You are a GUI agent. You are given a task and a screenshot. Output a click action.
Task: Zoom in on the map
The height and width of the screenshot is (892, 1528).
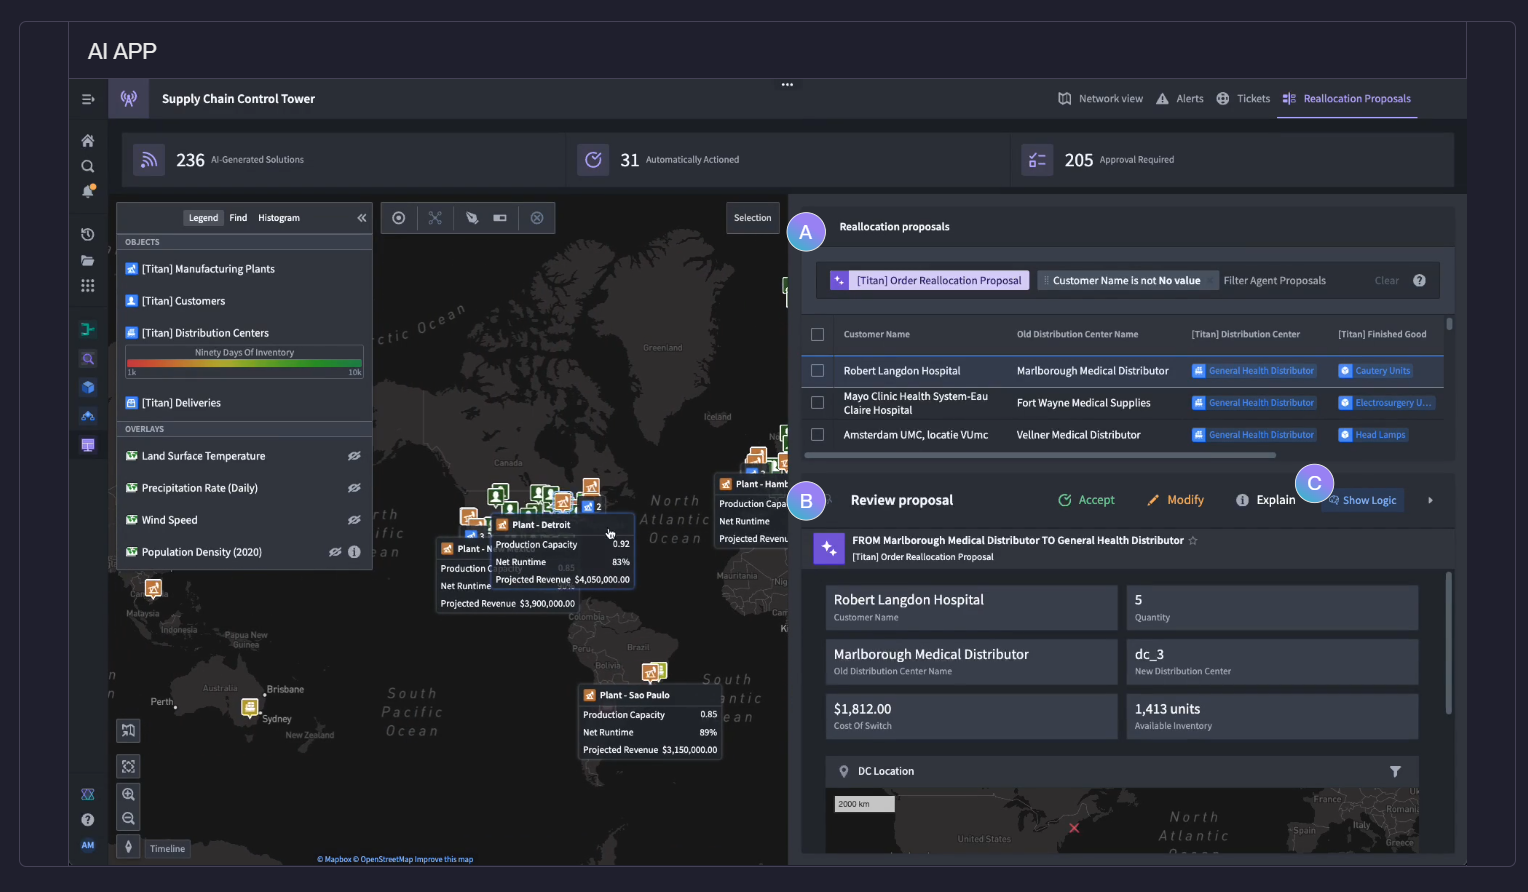tap(128, 794)
